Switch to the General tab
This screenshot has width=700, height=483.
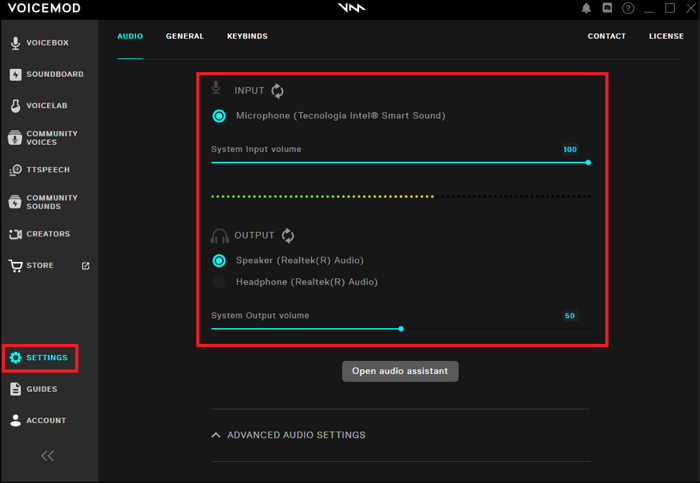click(x=185, y=36)
